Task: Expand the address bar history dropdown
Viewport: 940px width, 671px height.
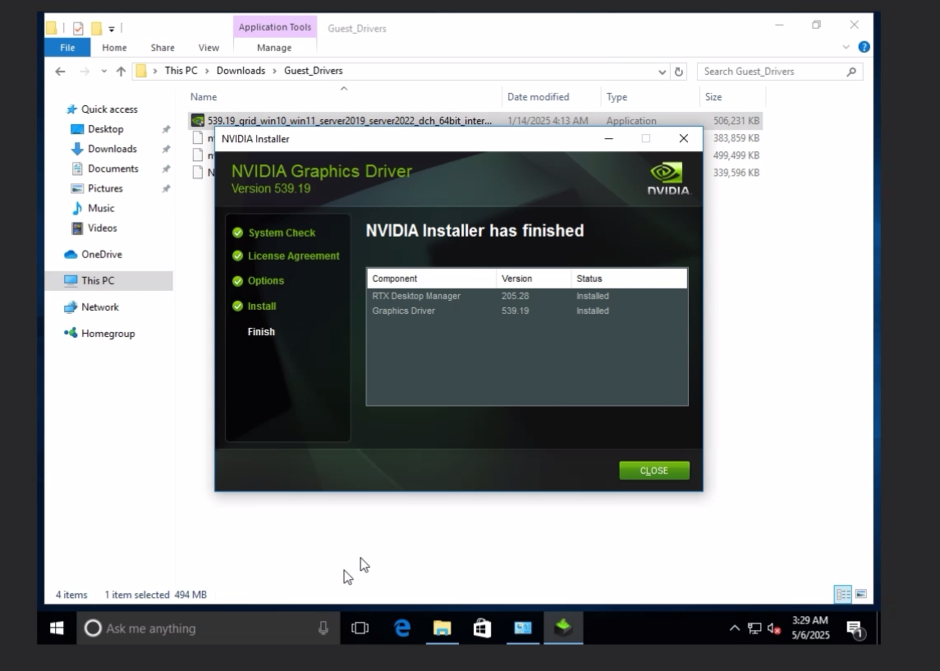Action: [x=662, y=72]
